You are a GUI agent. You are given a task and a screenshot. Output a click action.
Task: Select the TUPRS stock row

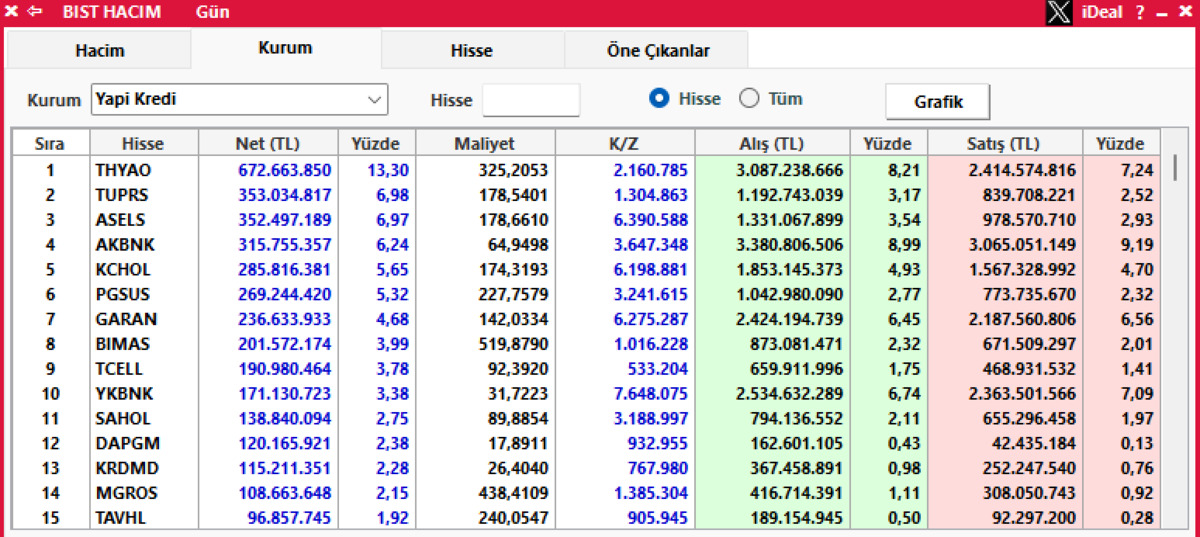586,195
